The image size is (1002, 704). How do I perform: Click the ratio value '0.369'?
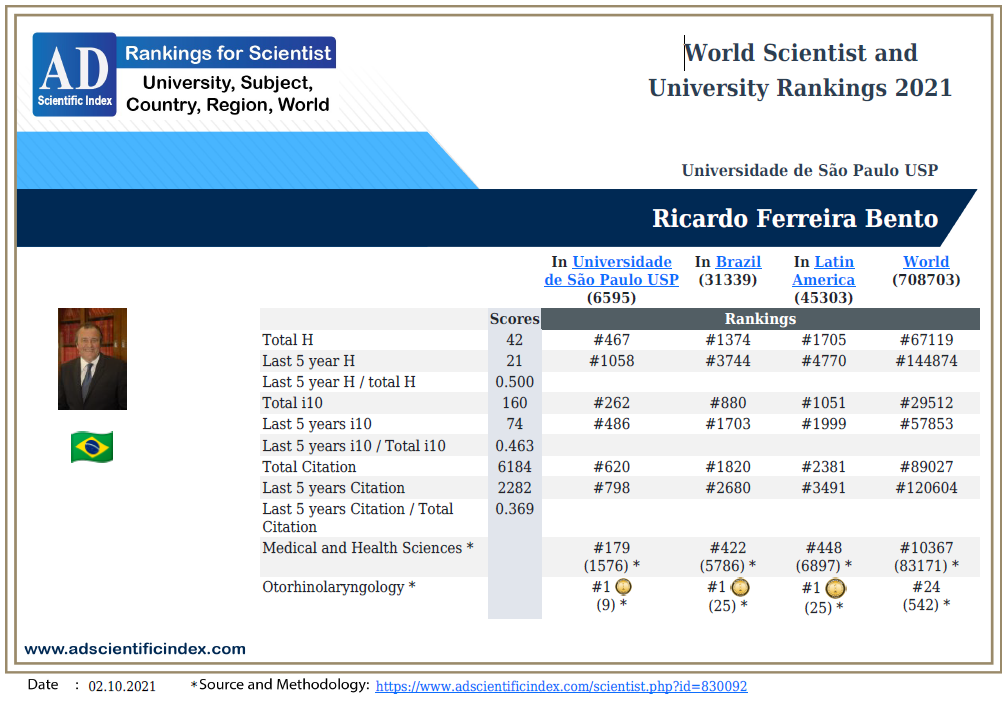pos(514,509)
